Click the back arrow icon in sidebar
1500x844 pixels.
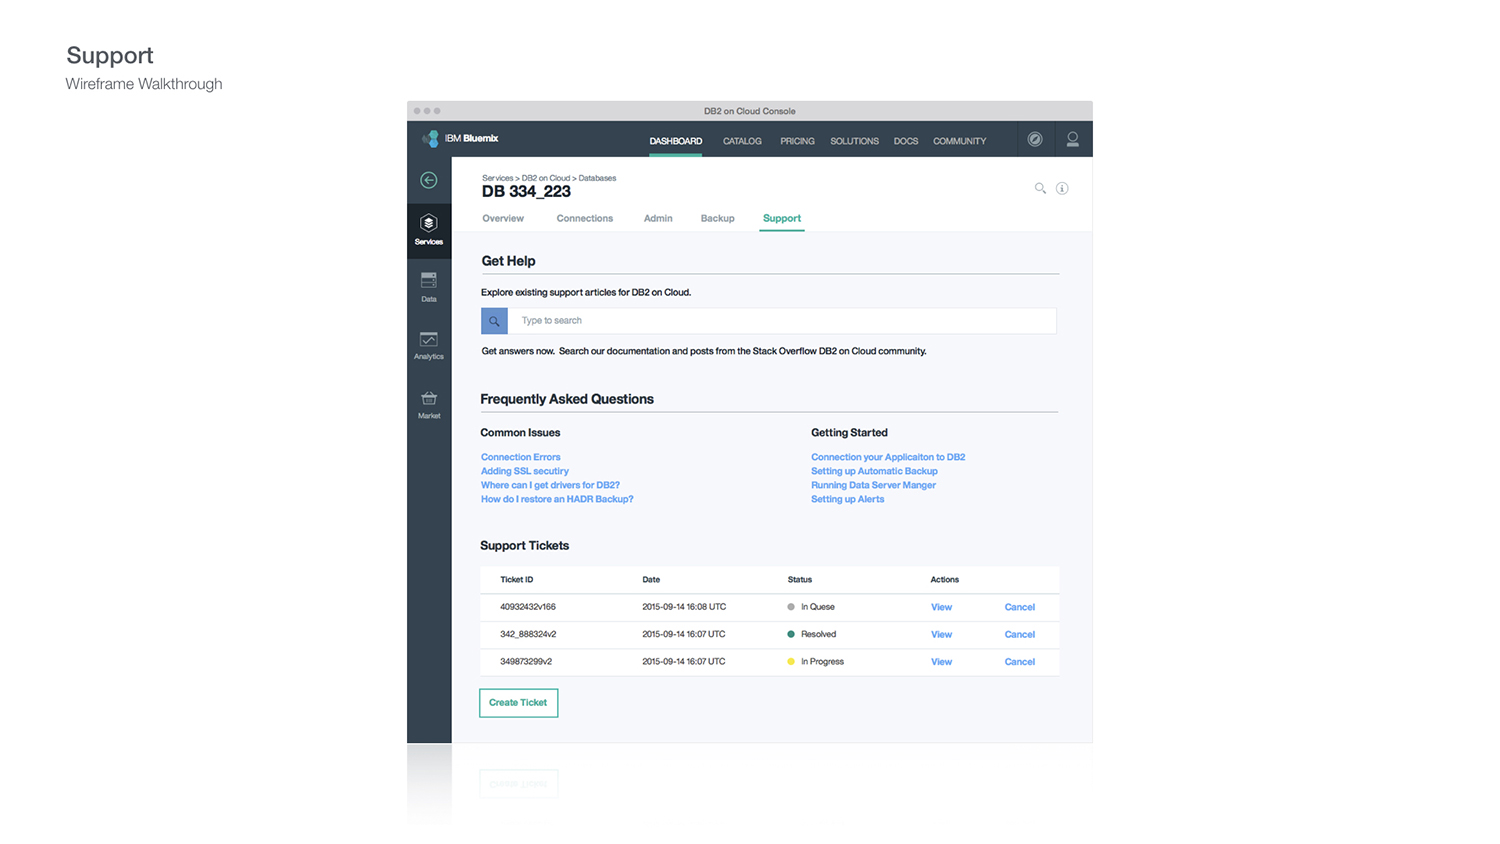(429, 180)
